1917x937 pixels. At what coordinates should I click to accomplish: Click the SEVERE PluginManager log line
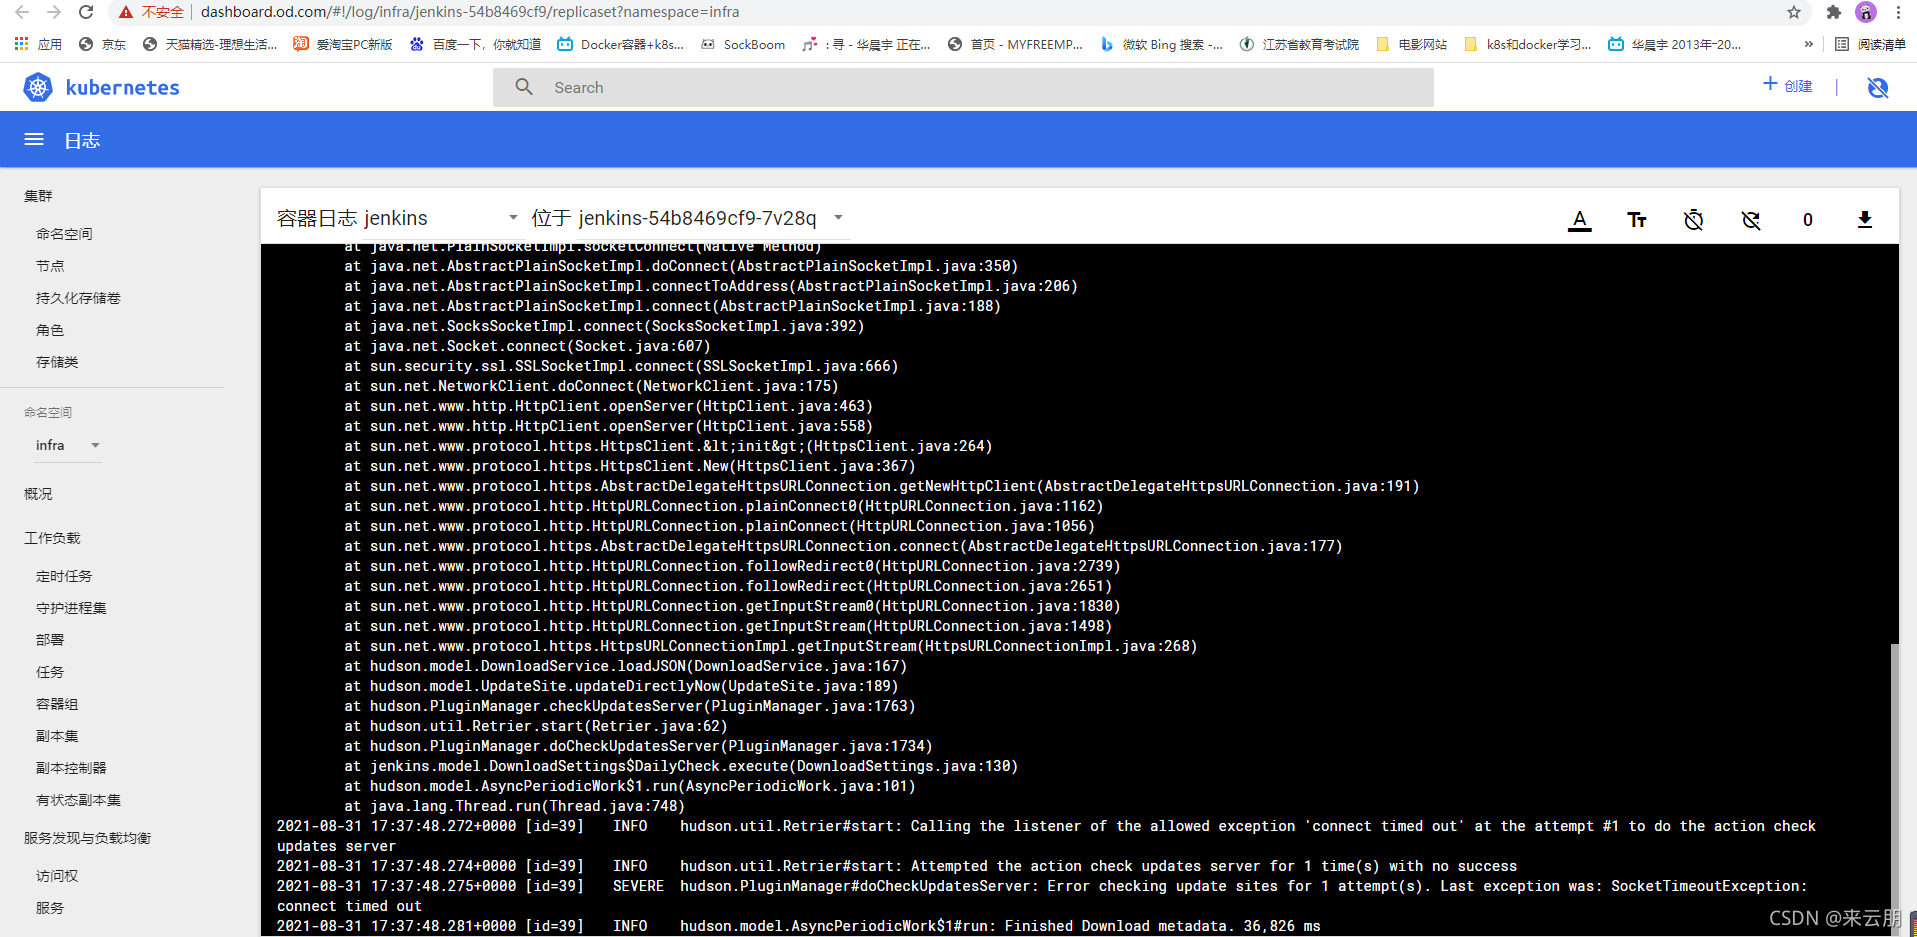point(1042,896)
